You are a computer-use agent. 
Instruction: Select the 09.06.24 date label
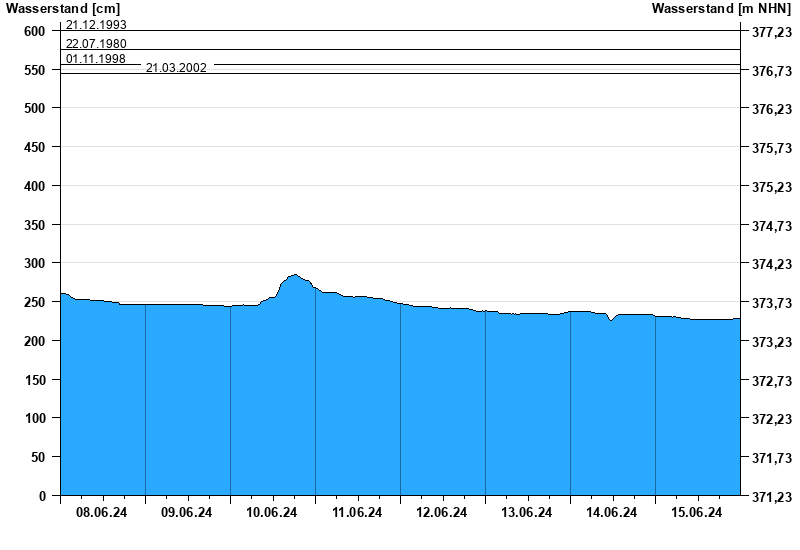tap(187, 513)
